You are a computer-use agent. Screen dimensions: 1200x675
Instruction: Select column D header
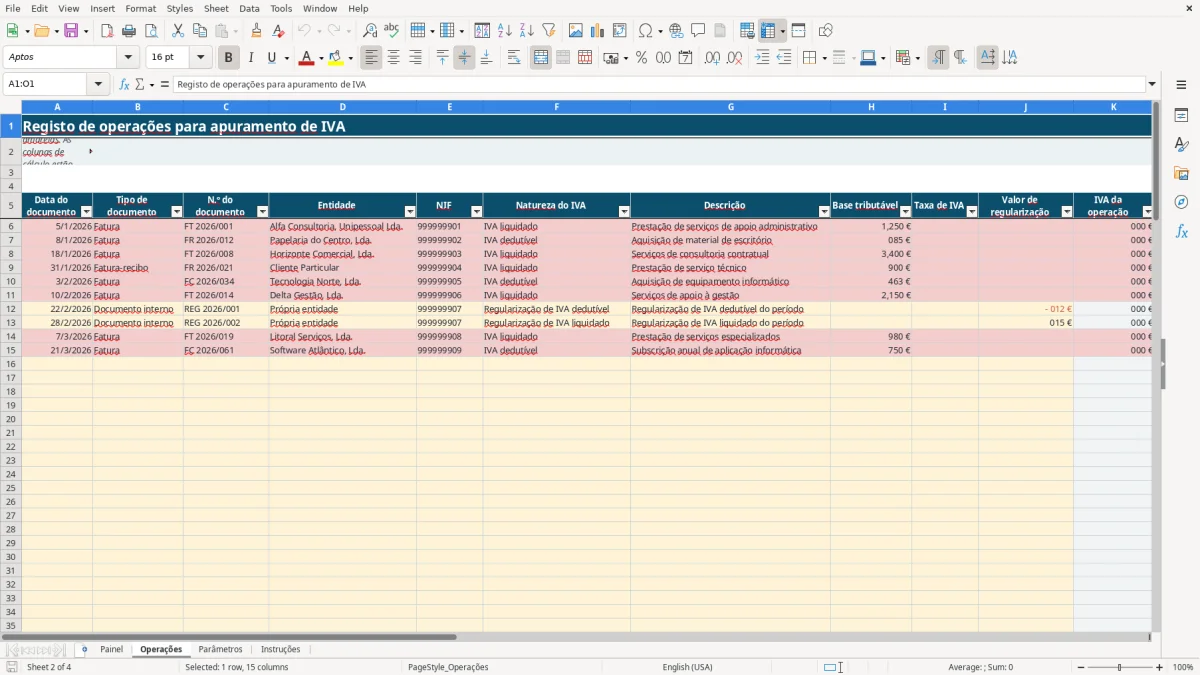point(342,106)
